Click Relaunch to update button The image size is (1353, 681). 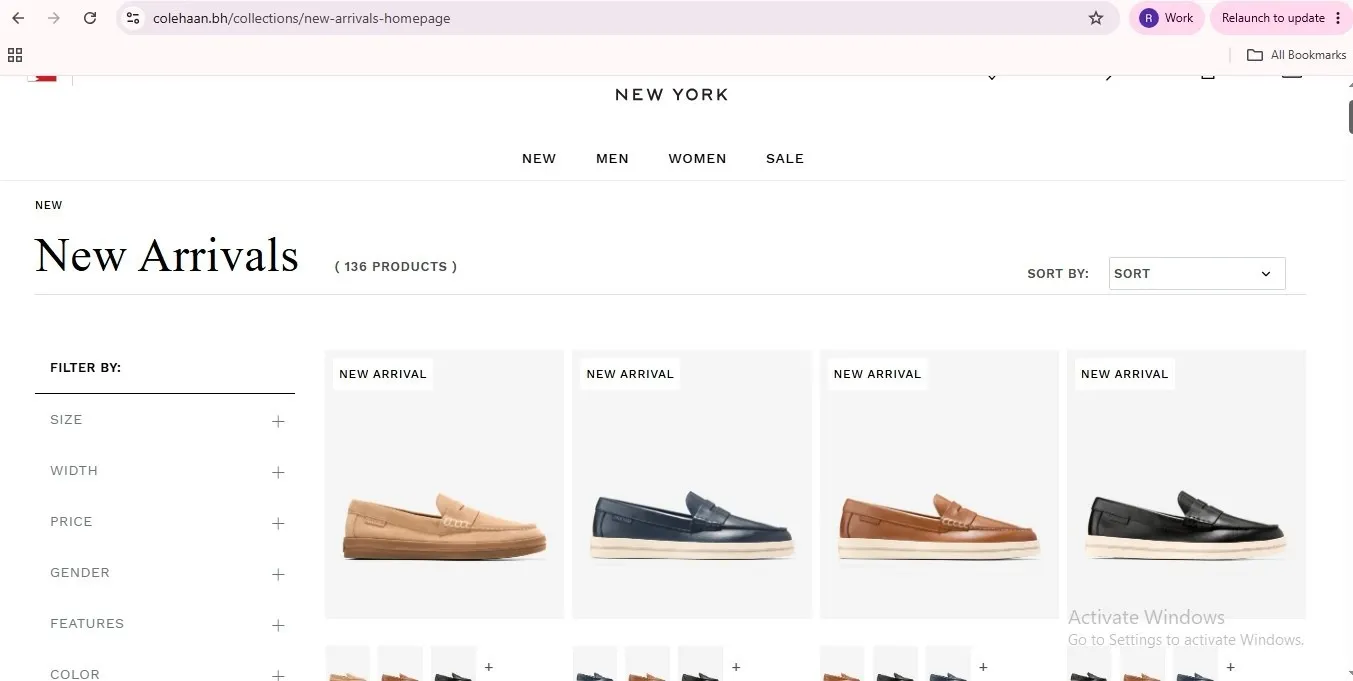pyautogui.click(x=1273, y=18)
